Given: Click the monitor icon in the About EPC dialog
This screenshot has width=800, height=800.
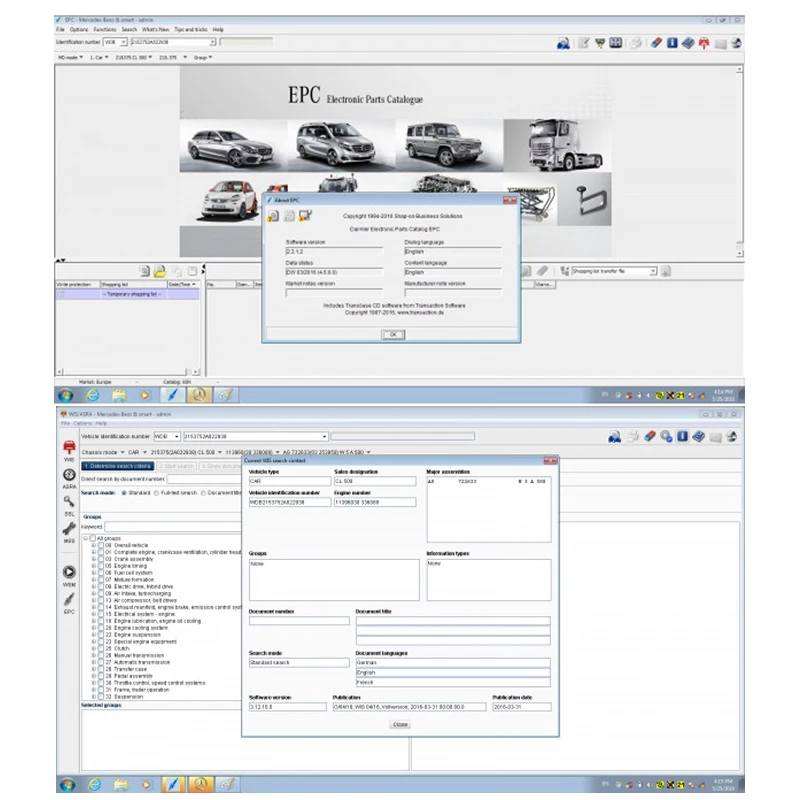Looking at the screenshot, I should 305,216.
